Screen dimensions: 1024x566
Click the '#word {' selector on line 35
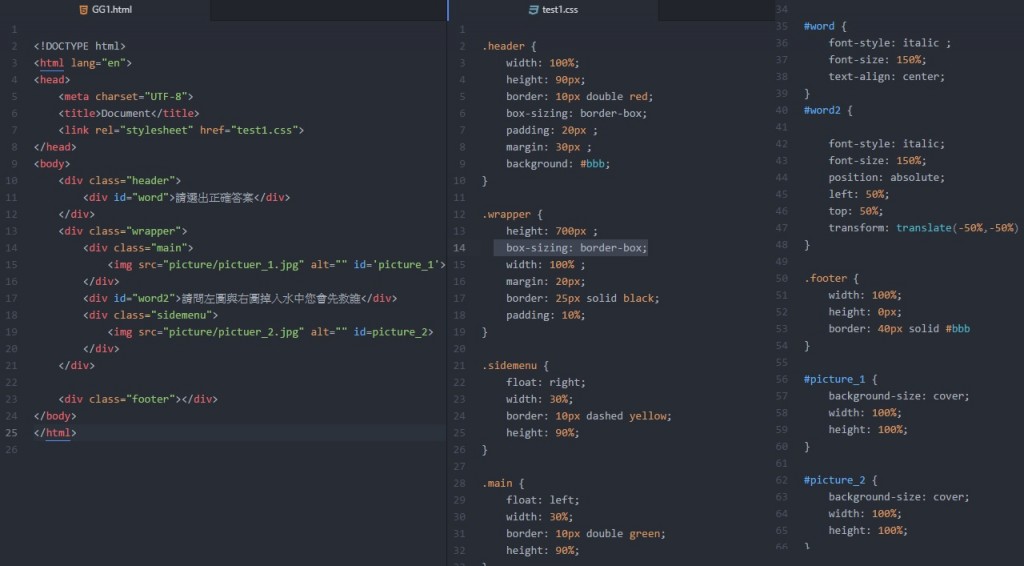click(x=825, y=26)
